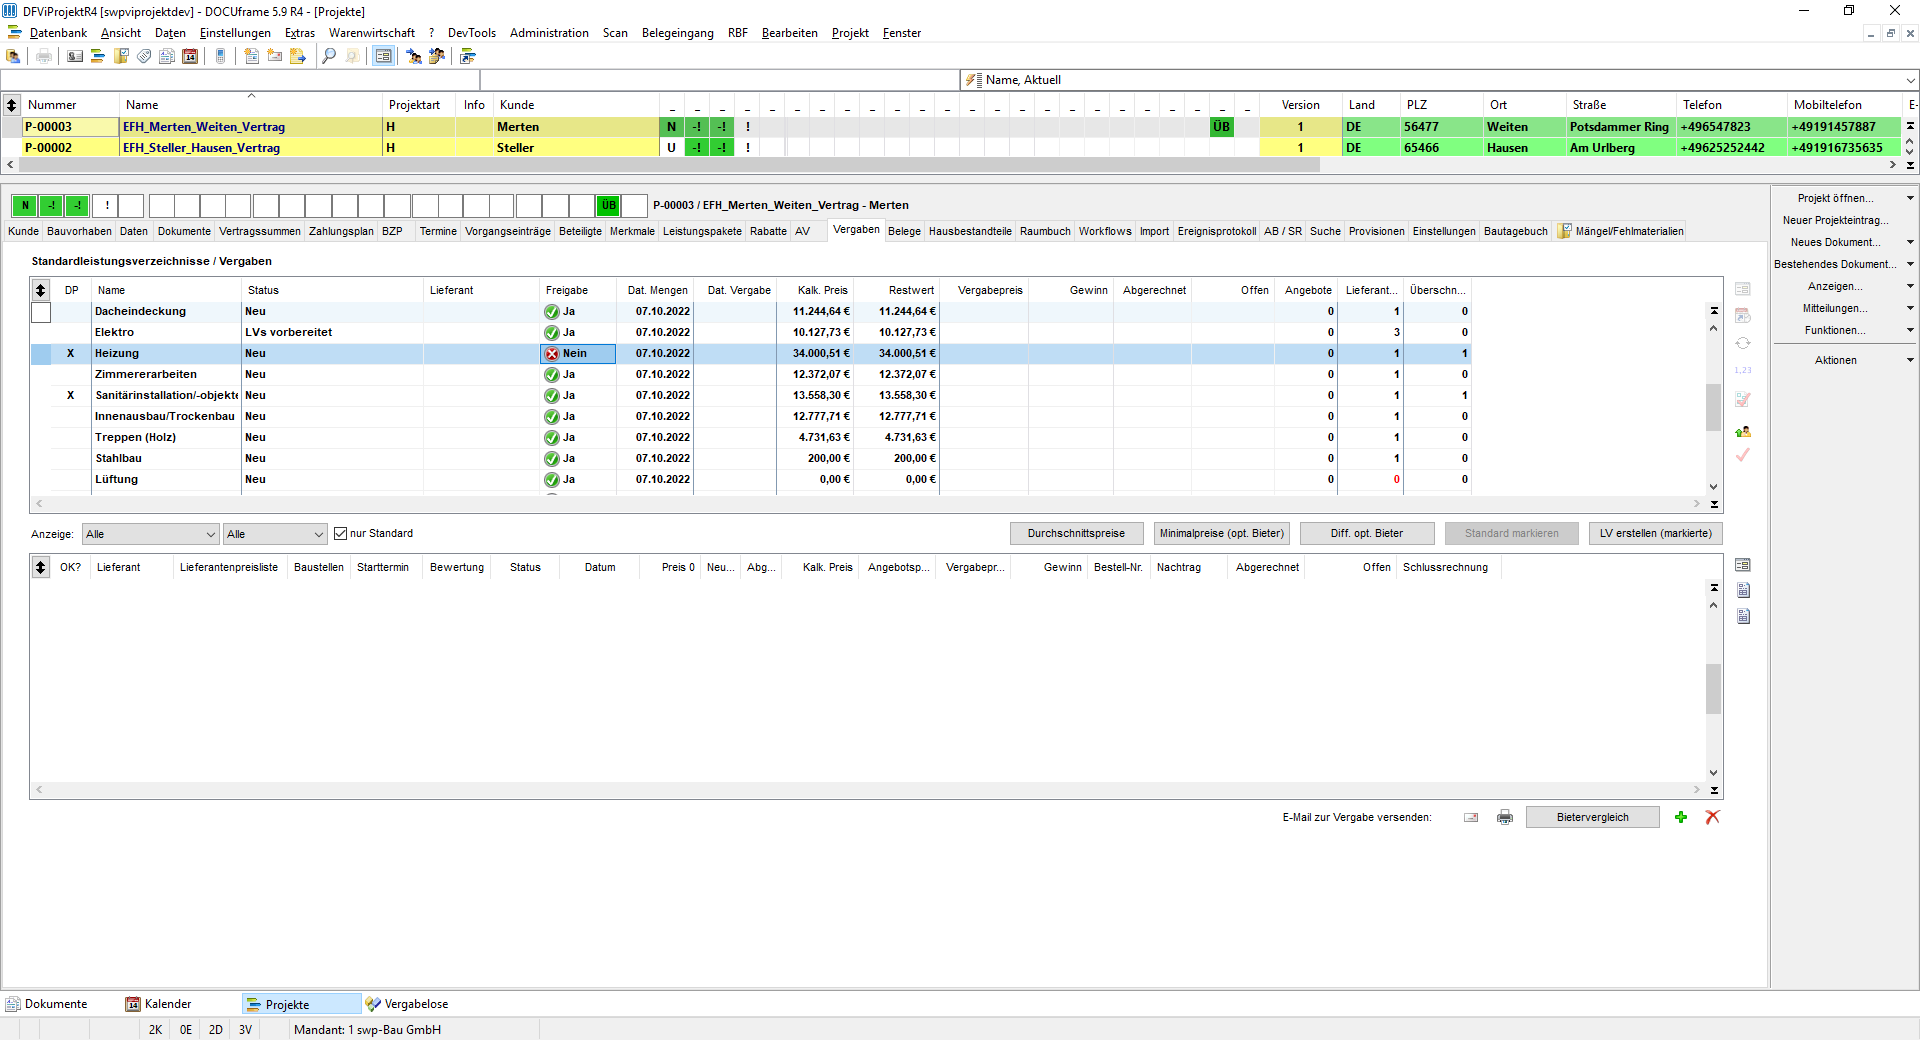Toggle the detail view layout toolbar icon

[x=383, y=56]
